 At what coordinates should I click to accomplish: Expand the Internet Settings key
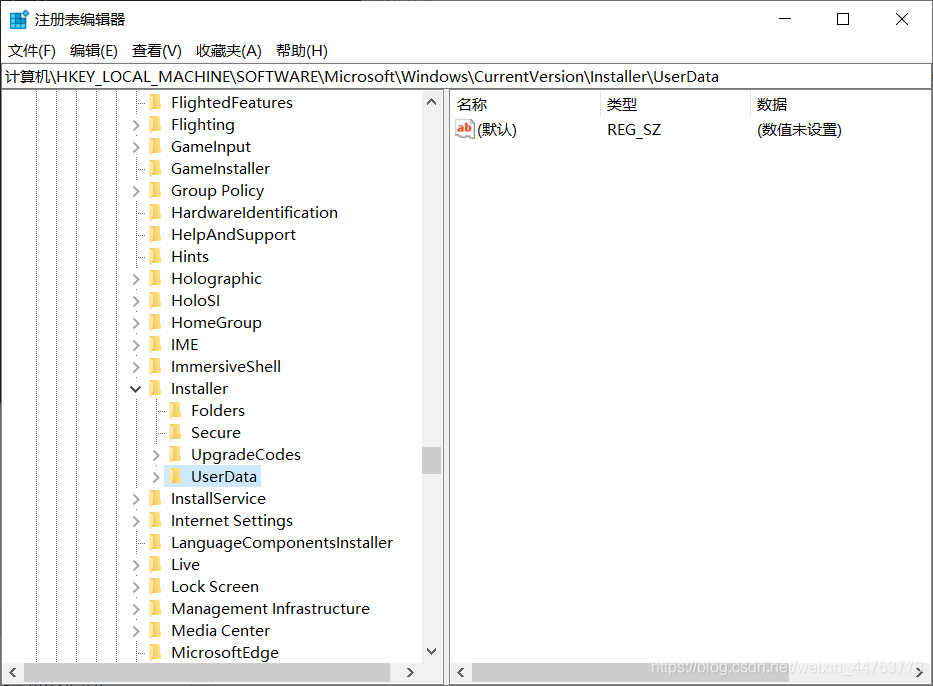tap(136, 521)
